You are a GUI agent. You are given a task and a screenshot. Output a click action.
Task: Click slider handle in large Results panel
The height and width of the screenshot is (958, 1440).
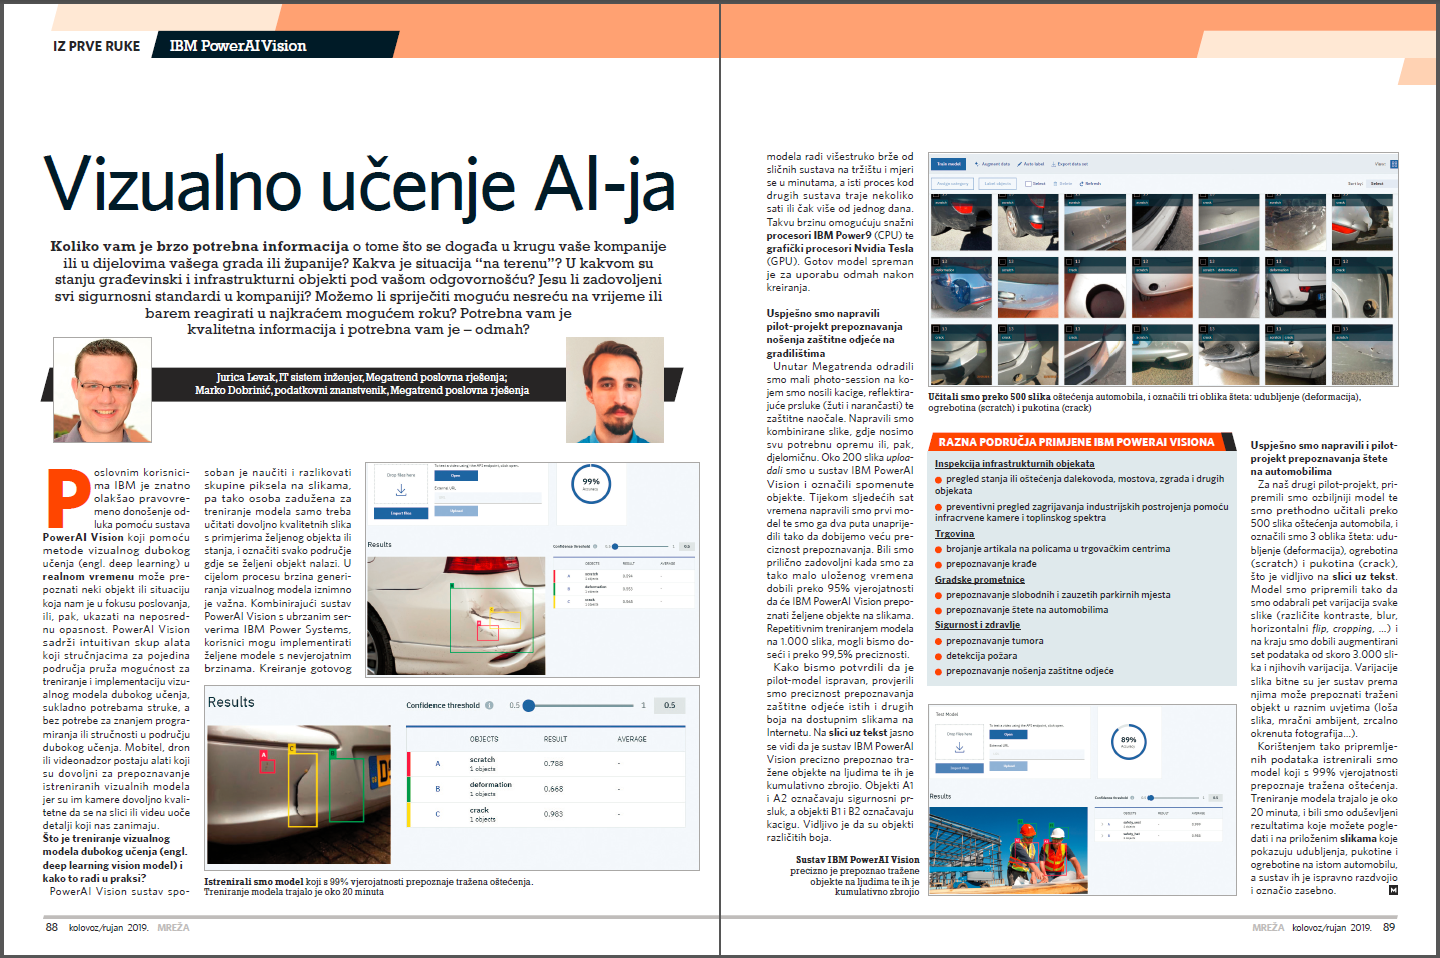[x=529, y=705]
